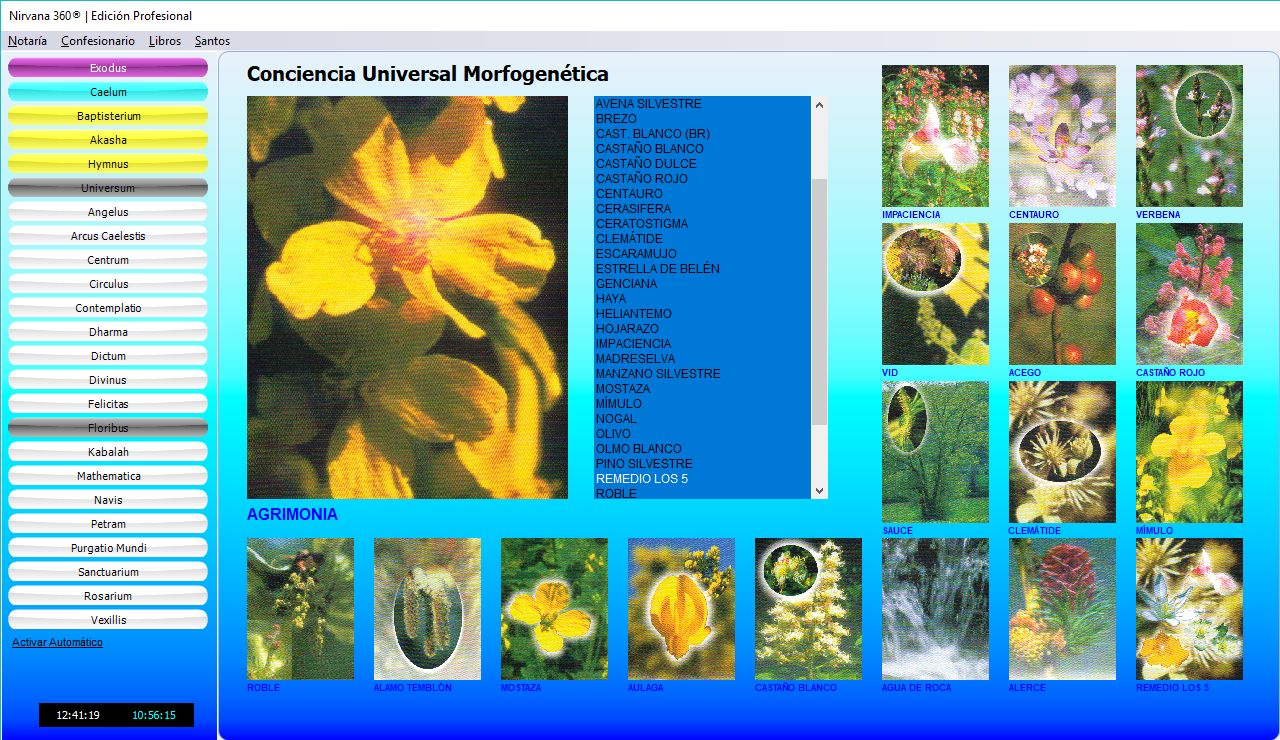Open the Sanctuarium module

click(108, 572)
